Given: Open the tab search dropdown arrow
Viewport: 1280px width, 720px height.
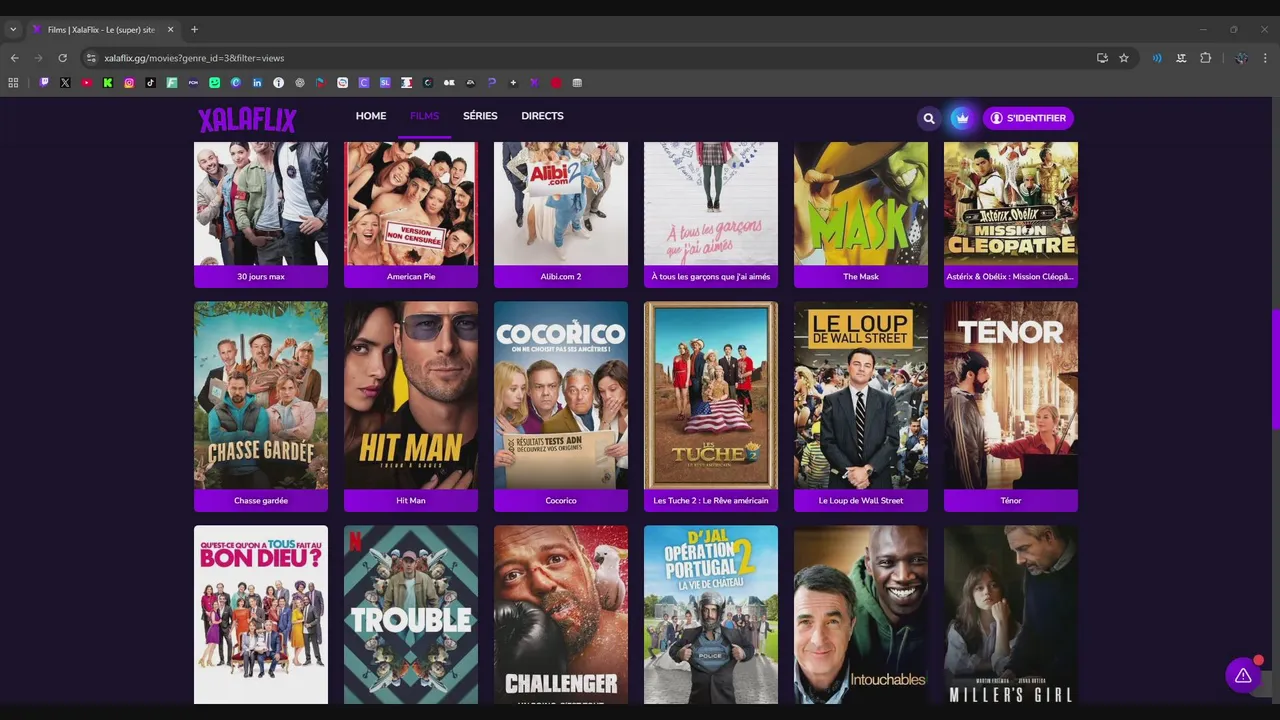Looking at the screenshot, I should [13, 30].
